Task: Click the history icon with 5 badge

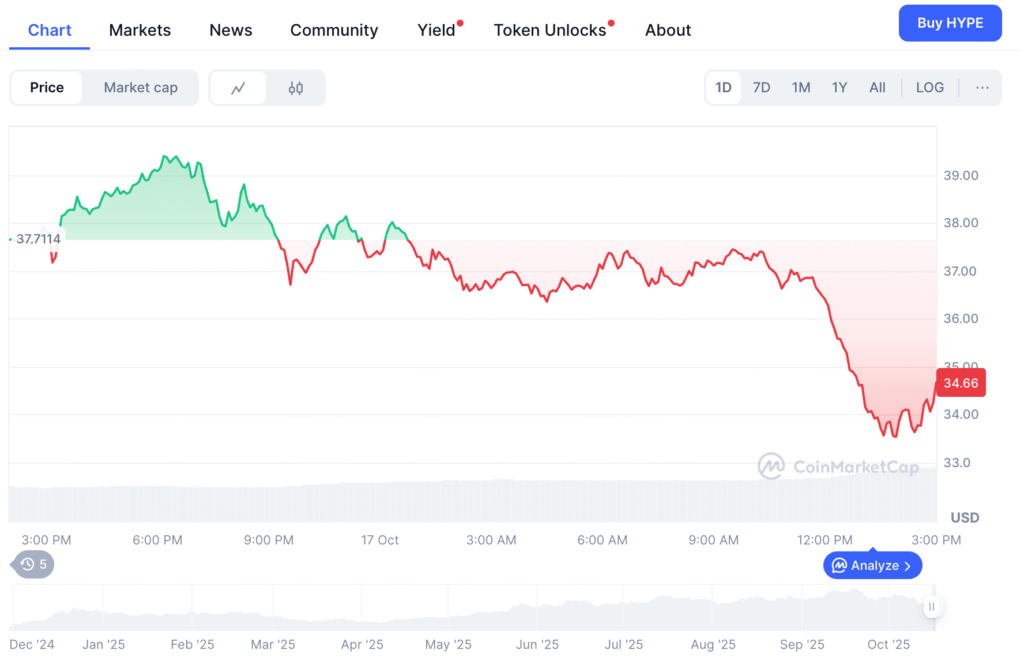Action: tap(33, 565)
